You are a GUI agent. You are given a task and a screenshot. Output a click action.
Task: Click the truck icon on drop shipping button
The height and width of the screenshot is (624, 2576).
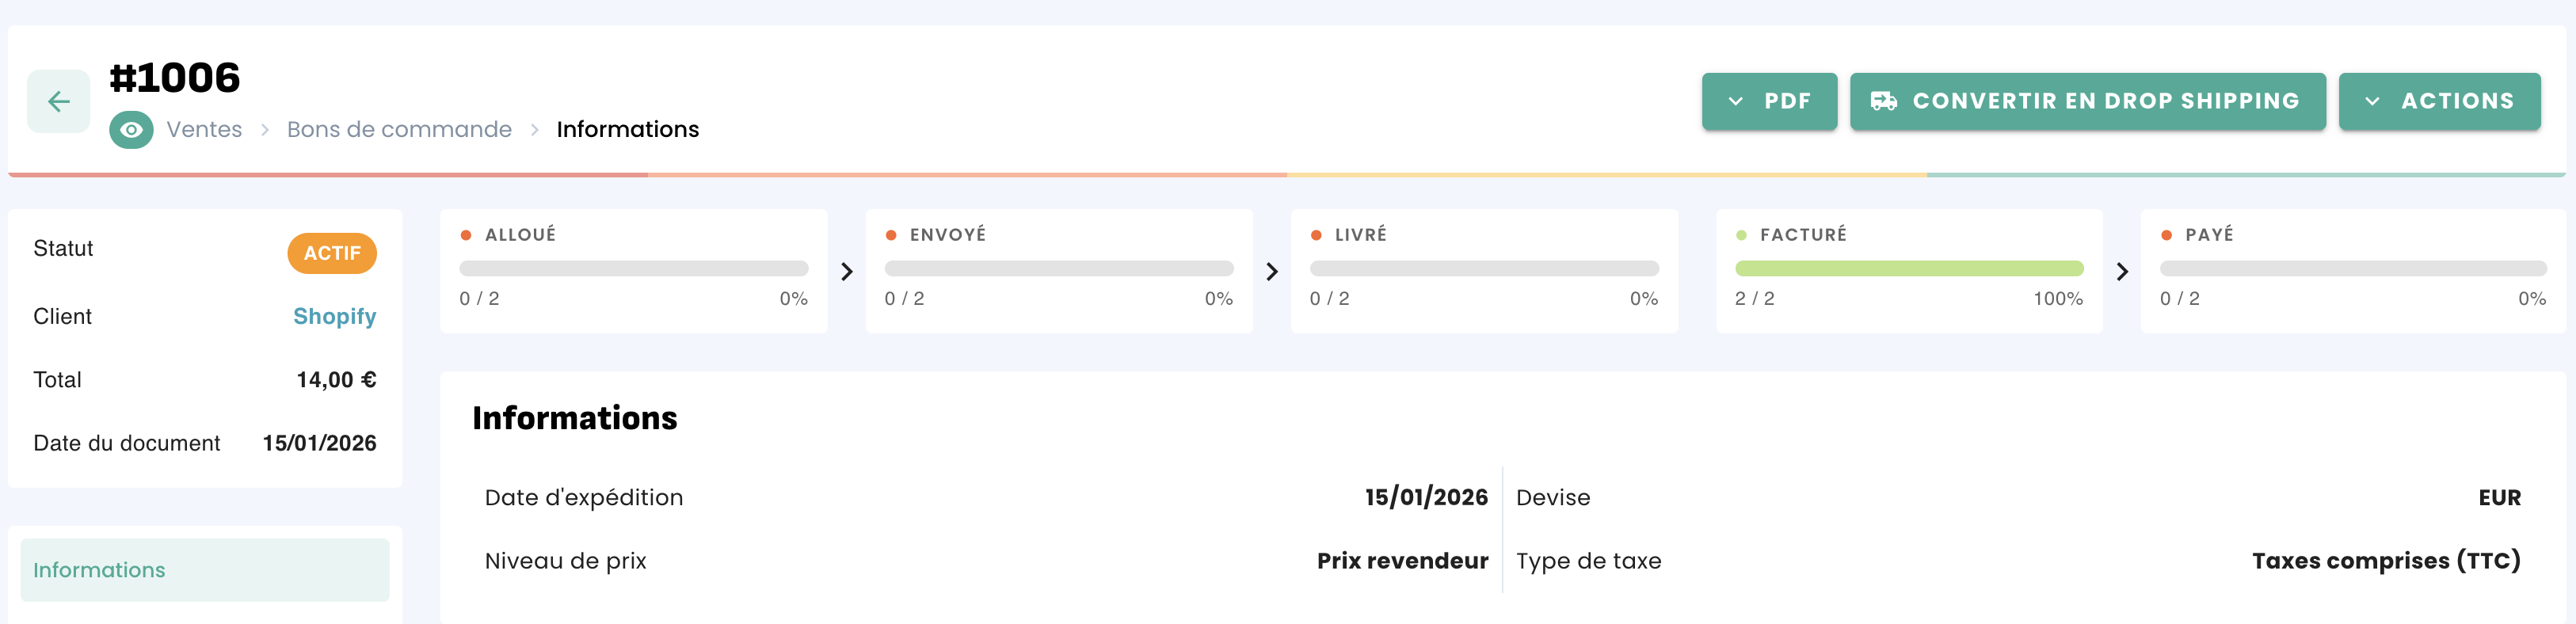click(x=1883, y=101)
